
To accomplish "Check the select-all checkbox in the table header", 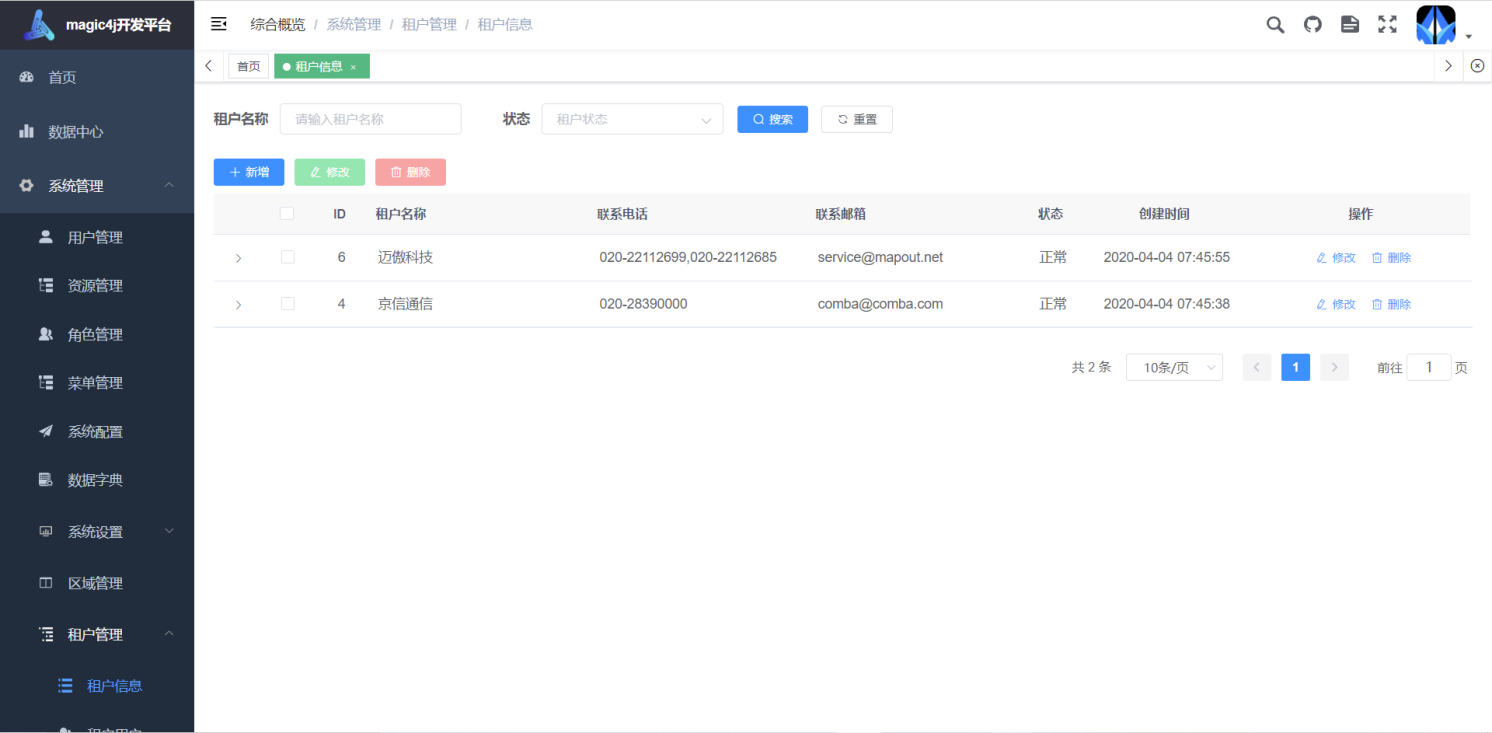I will point(287,213).
